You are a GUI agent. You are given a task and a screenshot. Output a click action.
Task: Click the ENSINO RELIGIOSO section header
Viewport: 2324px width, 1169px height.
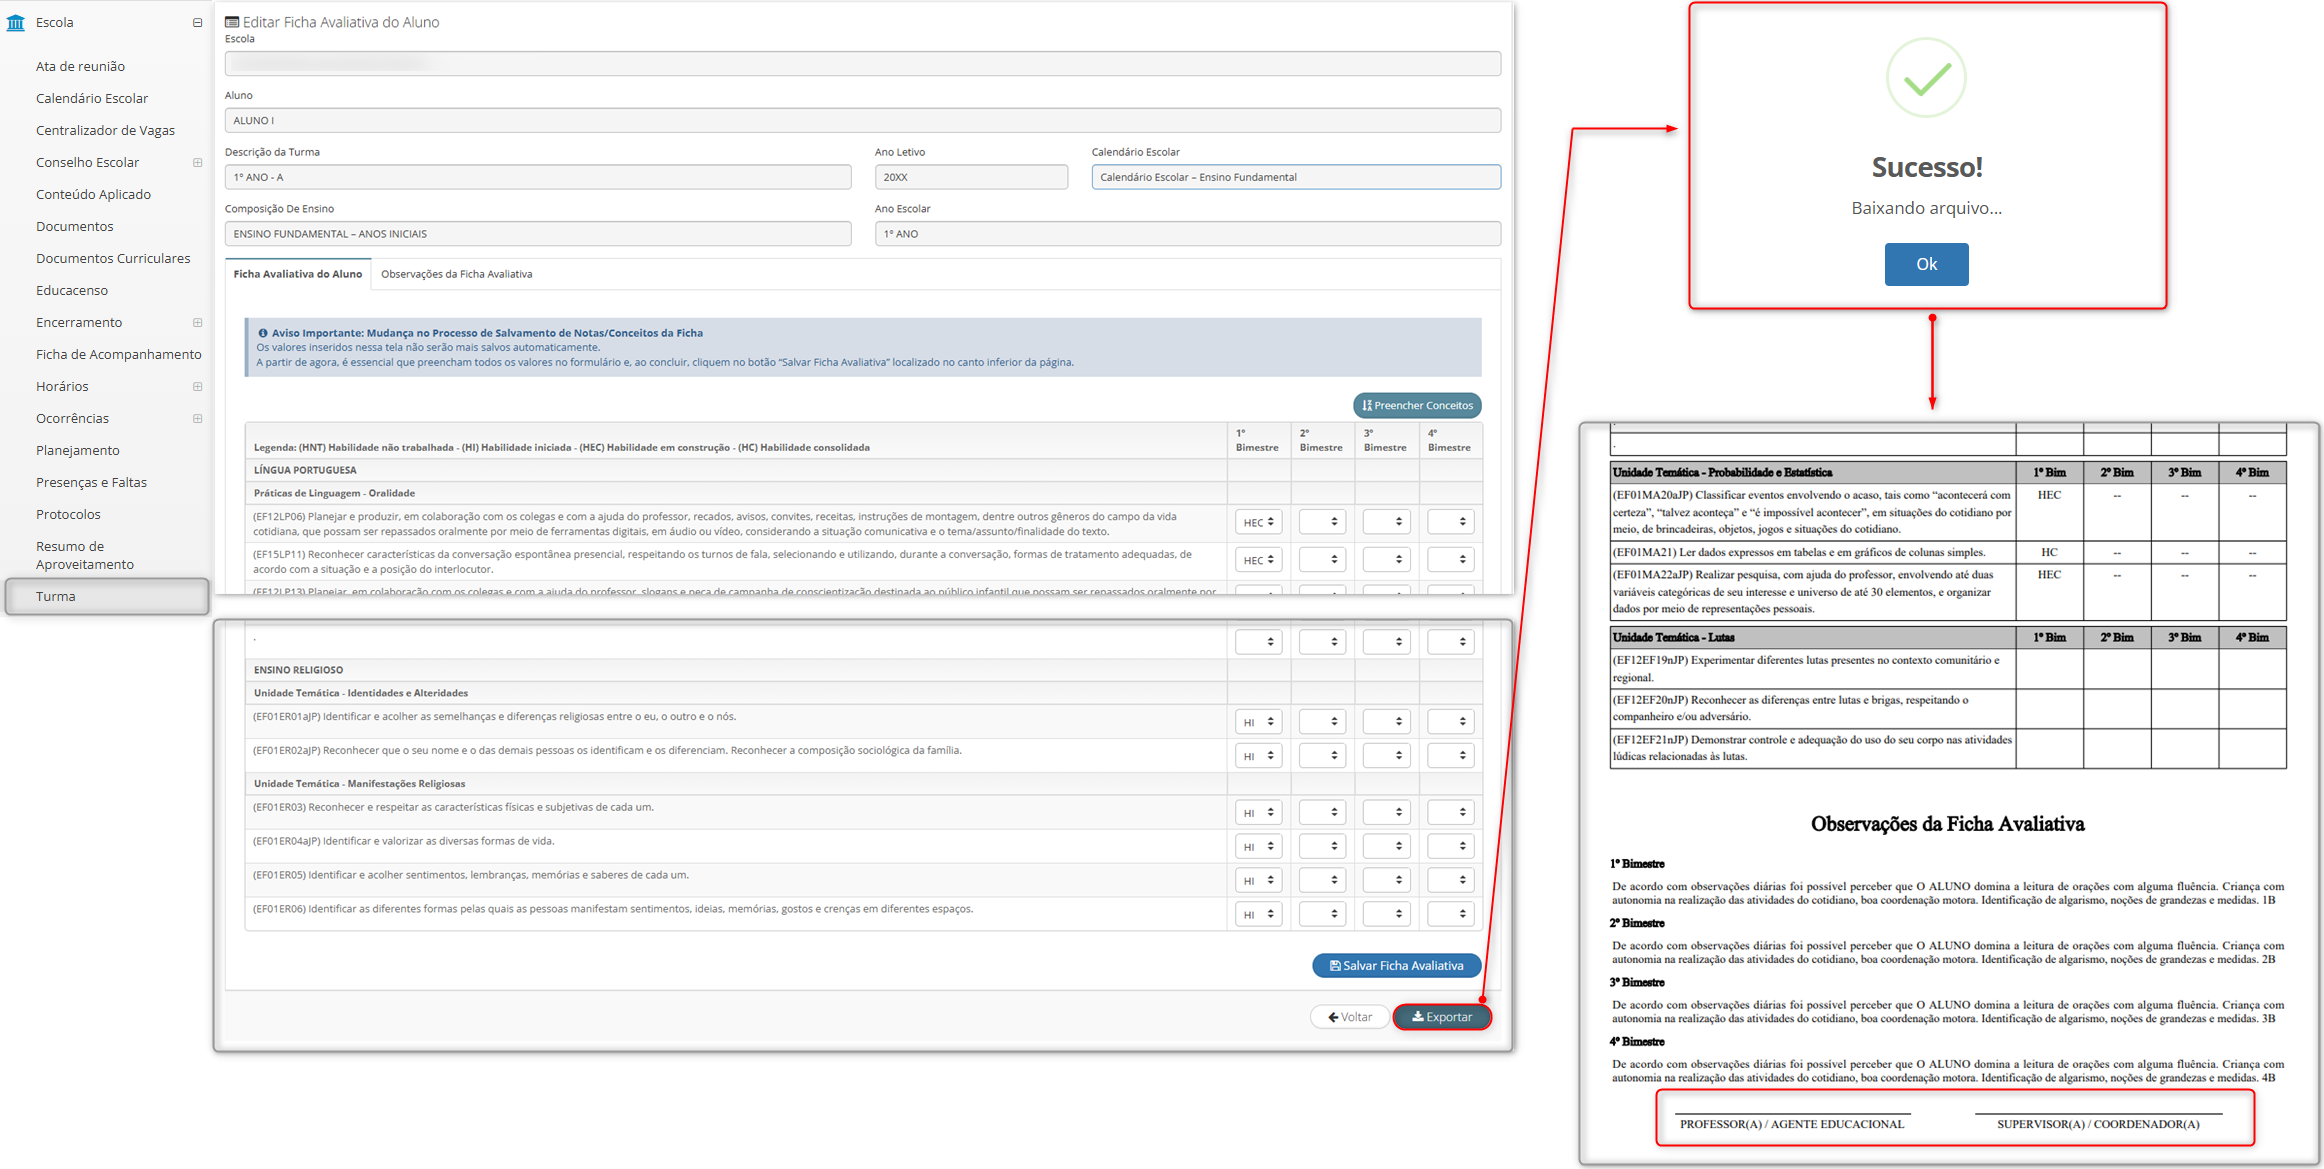point(298,670)
